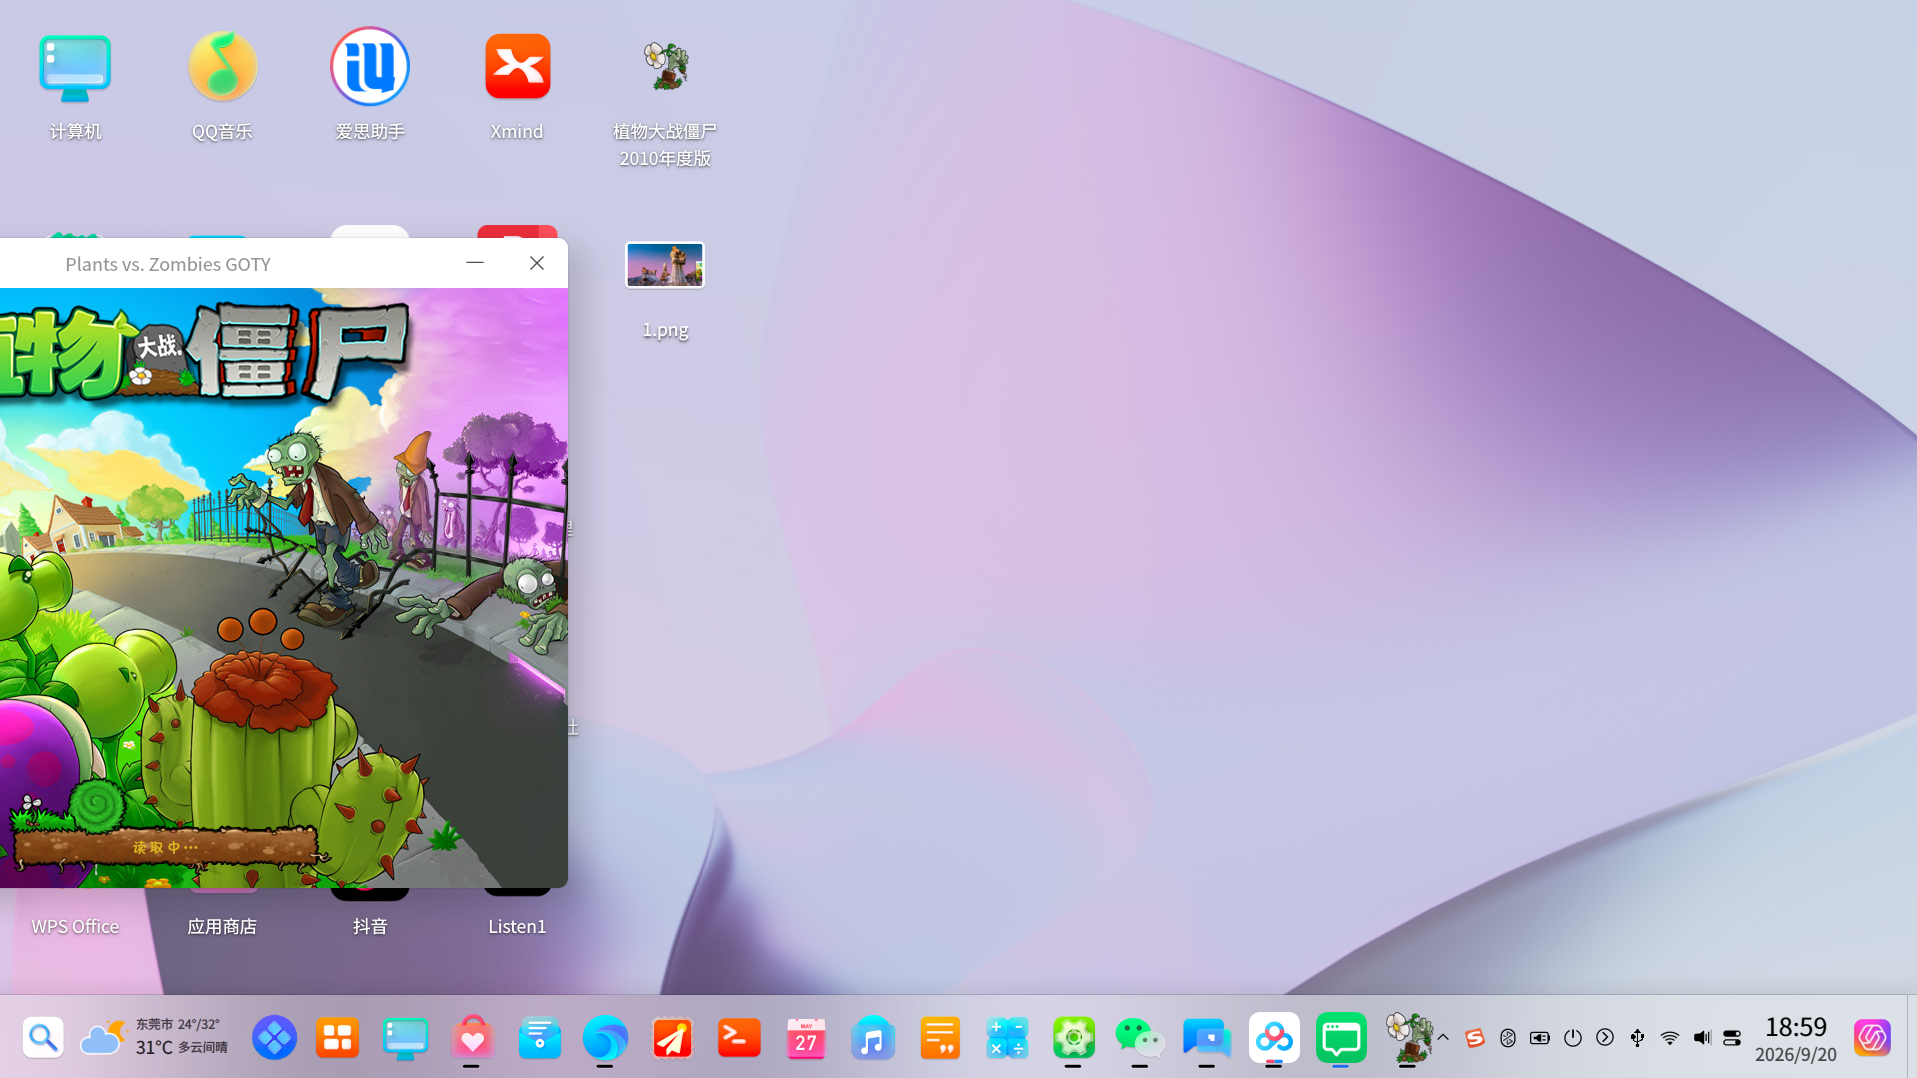Open the calendar icon showing 27

point(806,1039)
